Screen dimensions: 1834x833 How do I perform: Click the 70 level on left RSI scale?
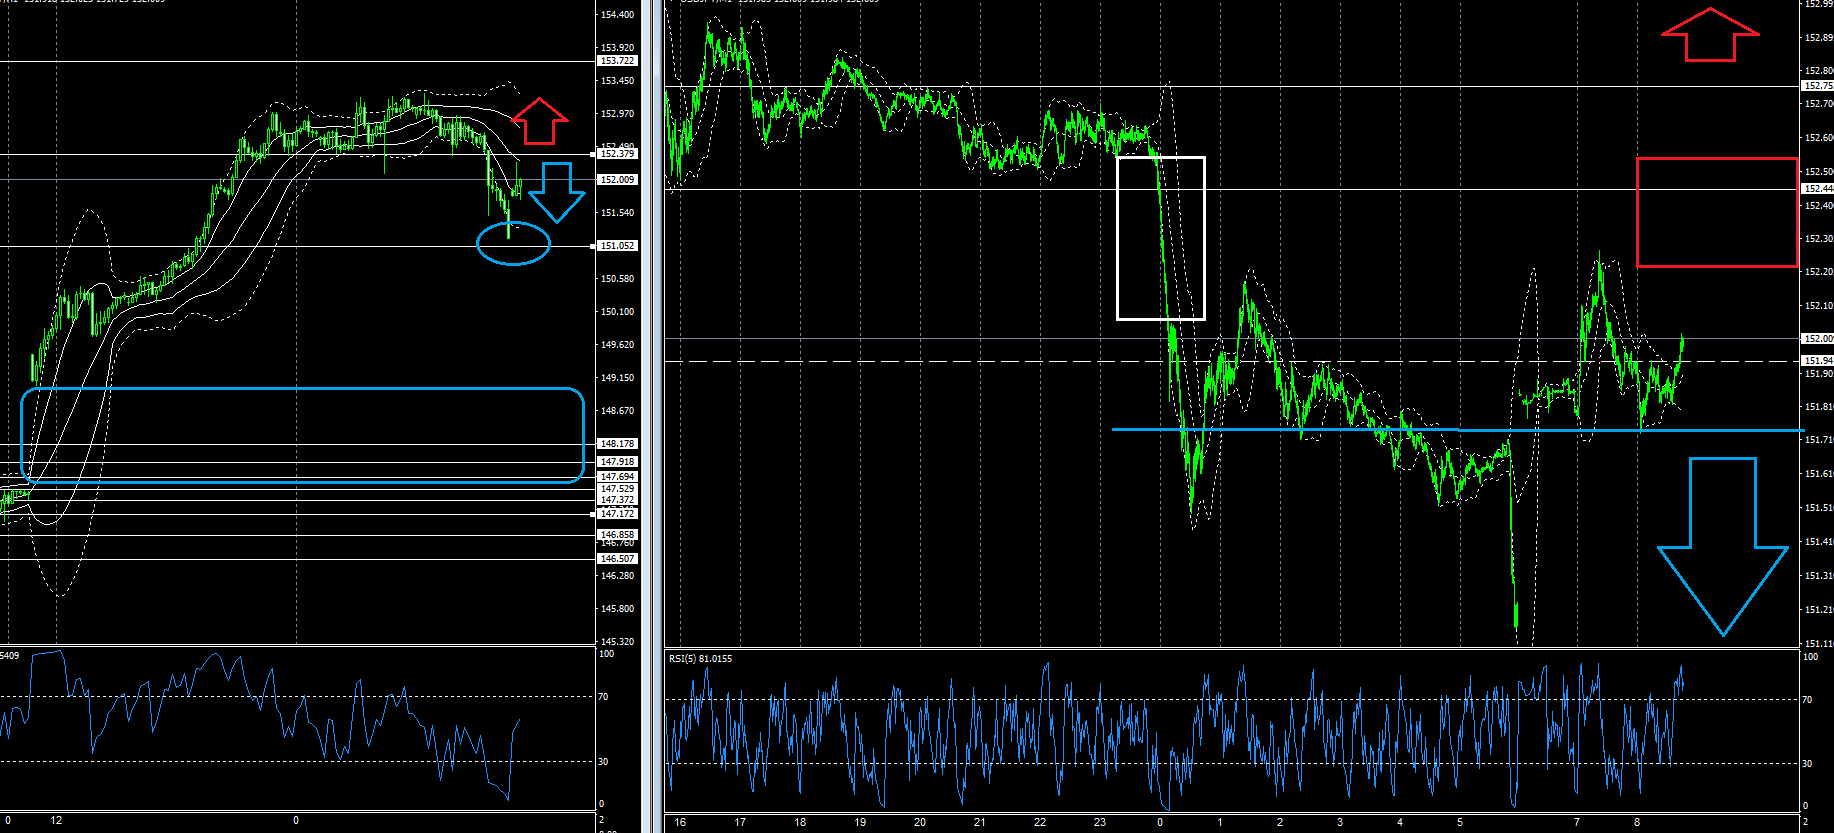(603, 697)
